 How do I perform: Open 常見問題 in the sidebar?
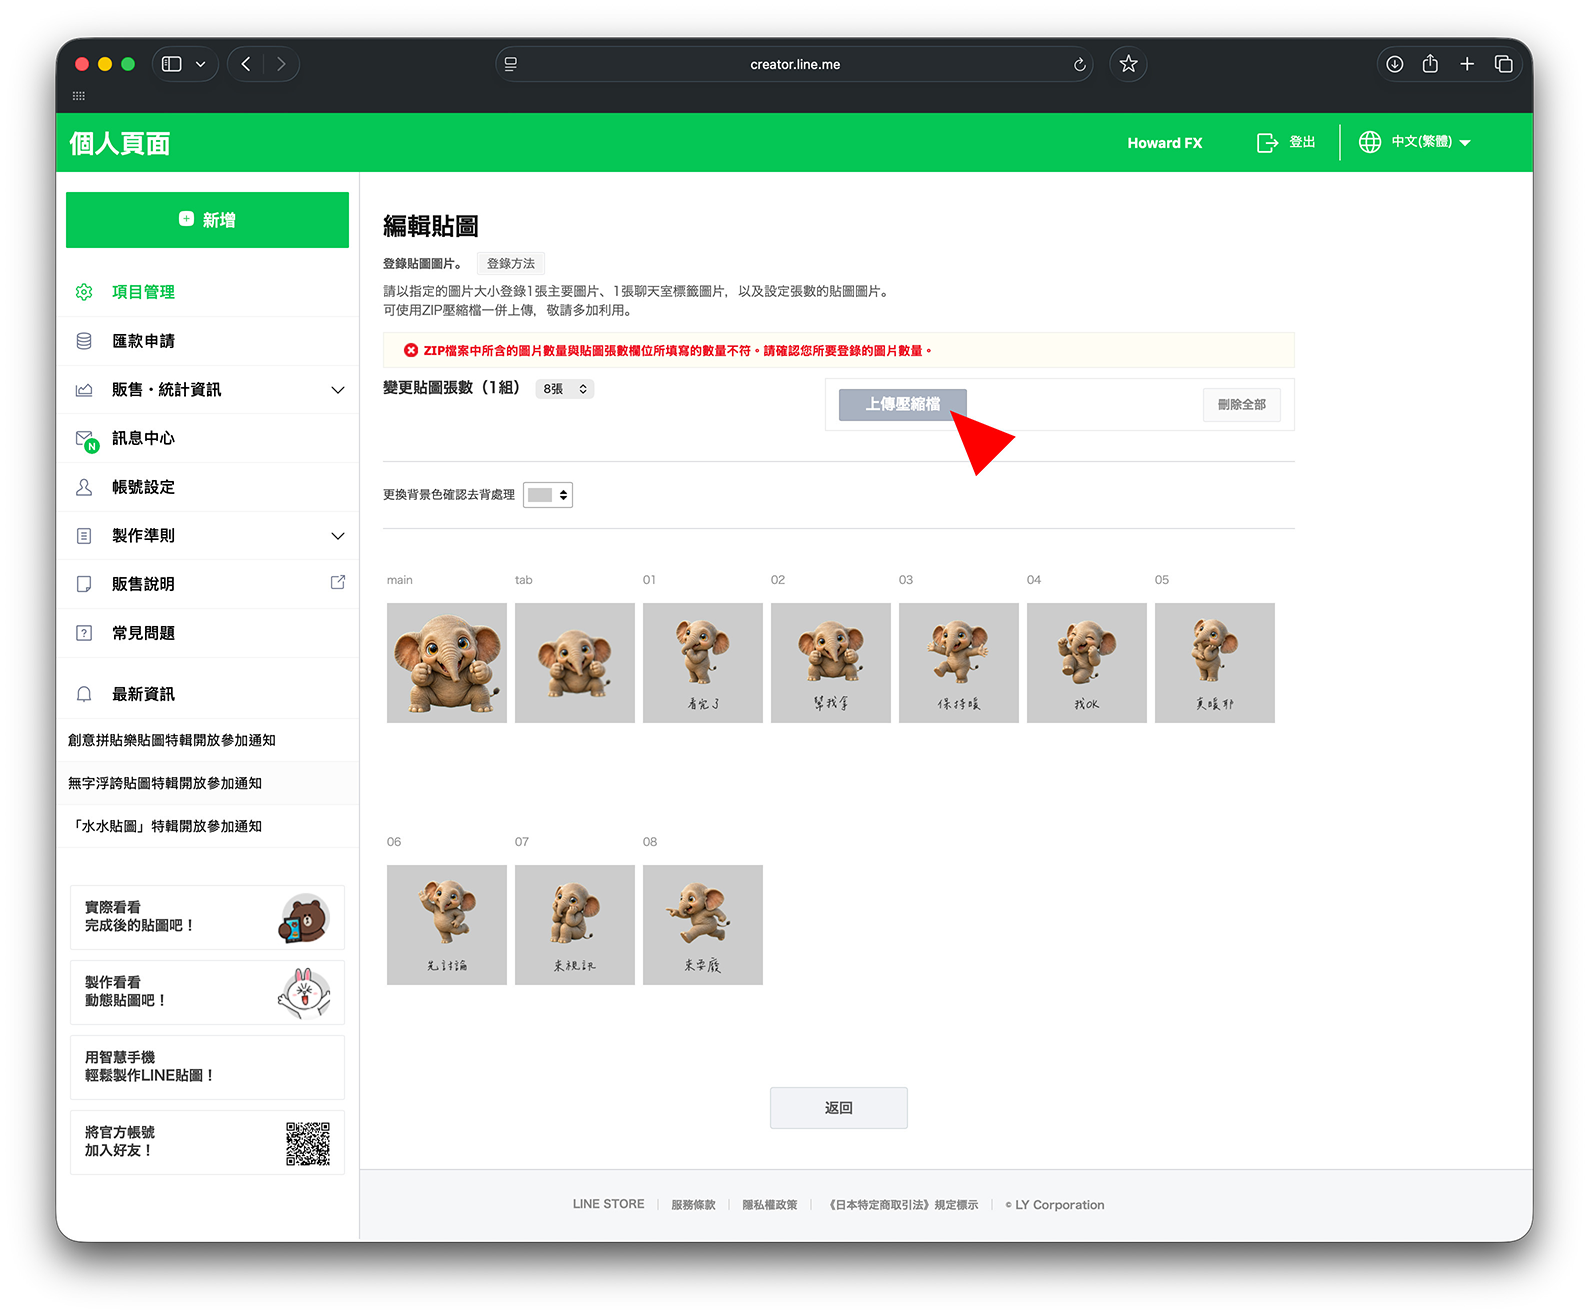coord(143,633)
